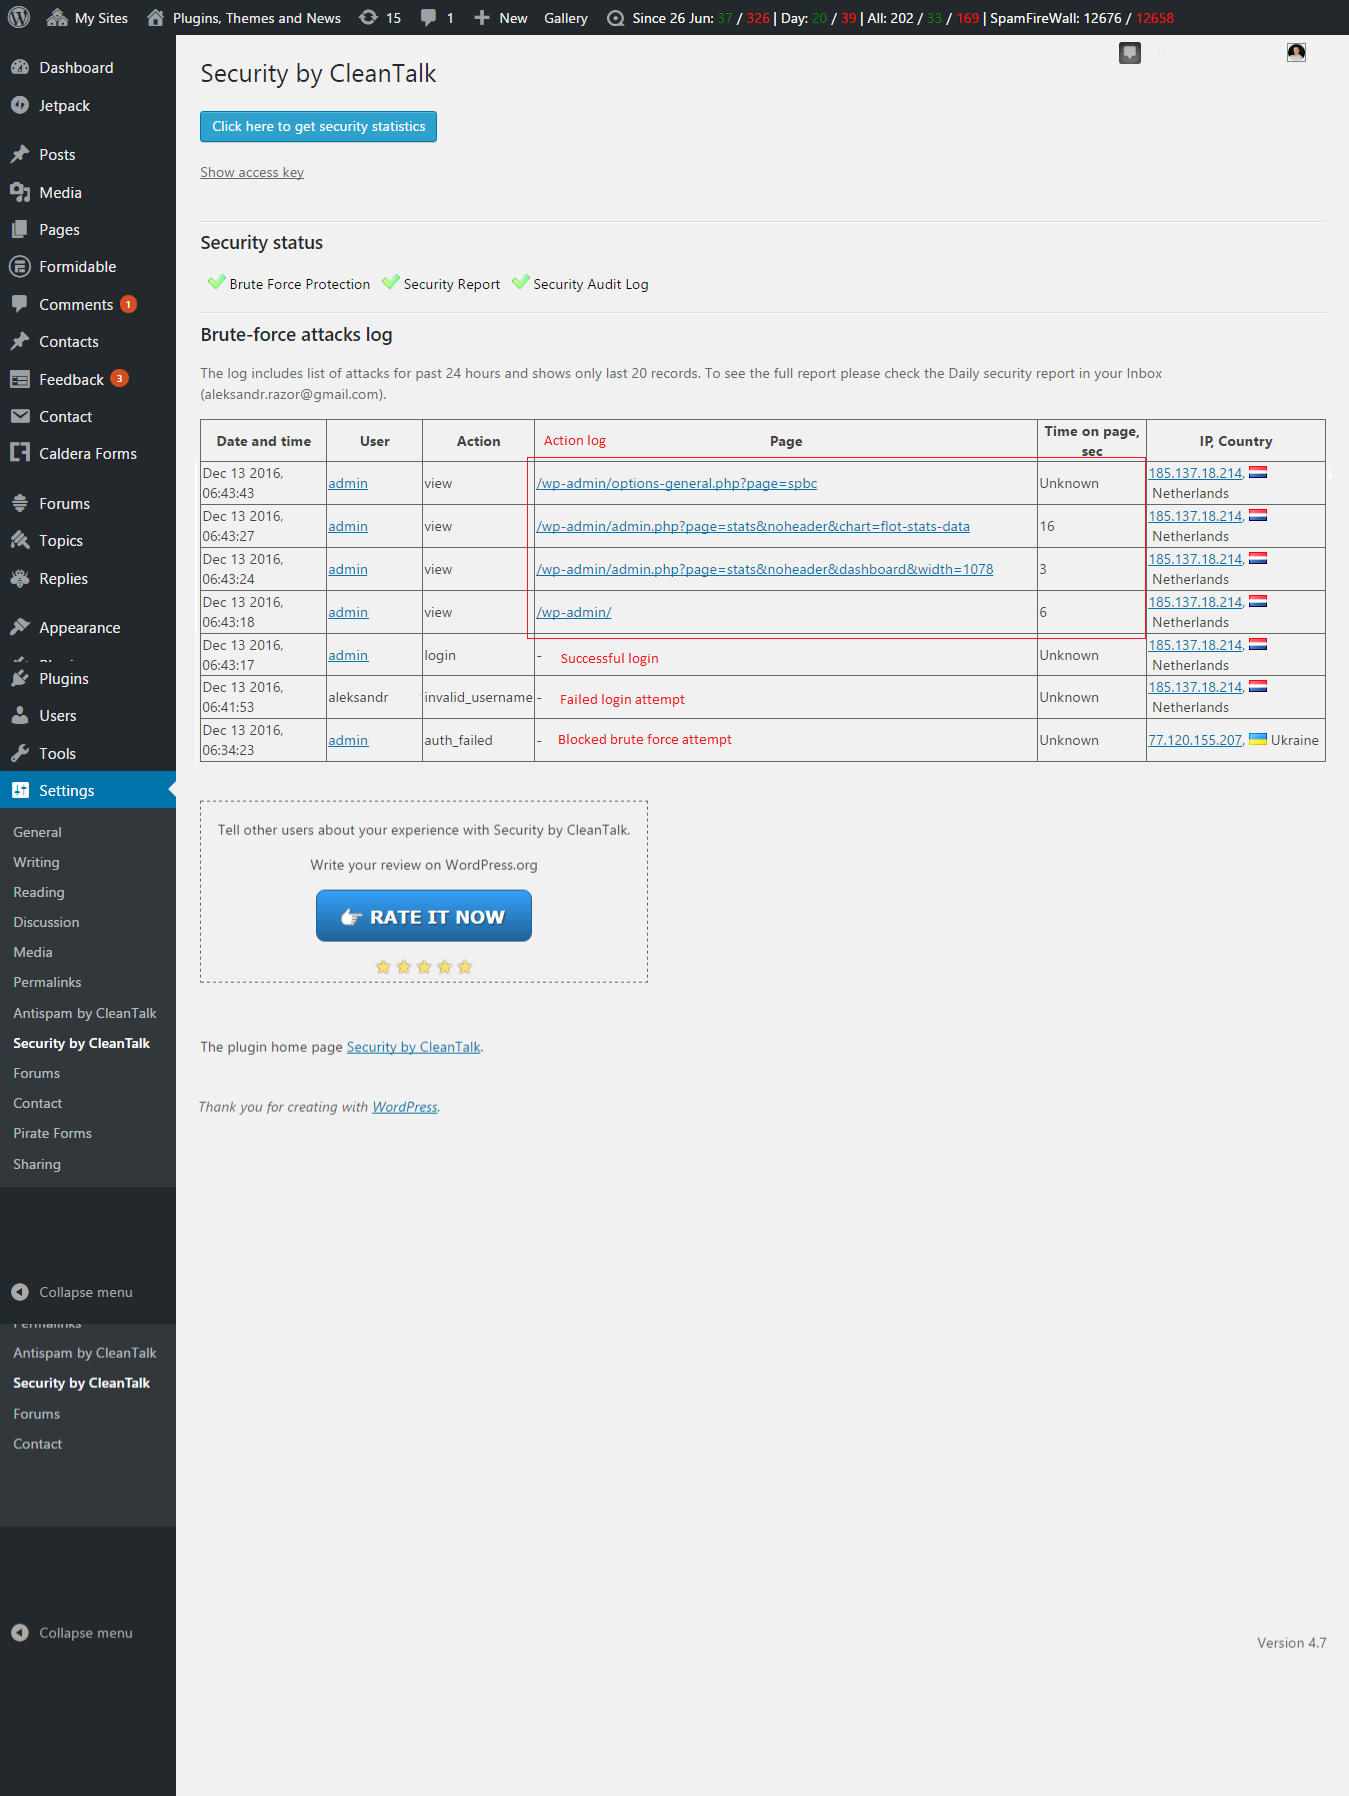Open Formidable via its sidebar icon

click(x=20, y=266)
